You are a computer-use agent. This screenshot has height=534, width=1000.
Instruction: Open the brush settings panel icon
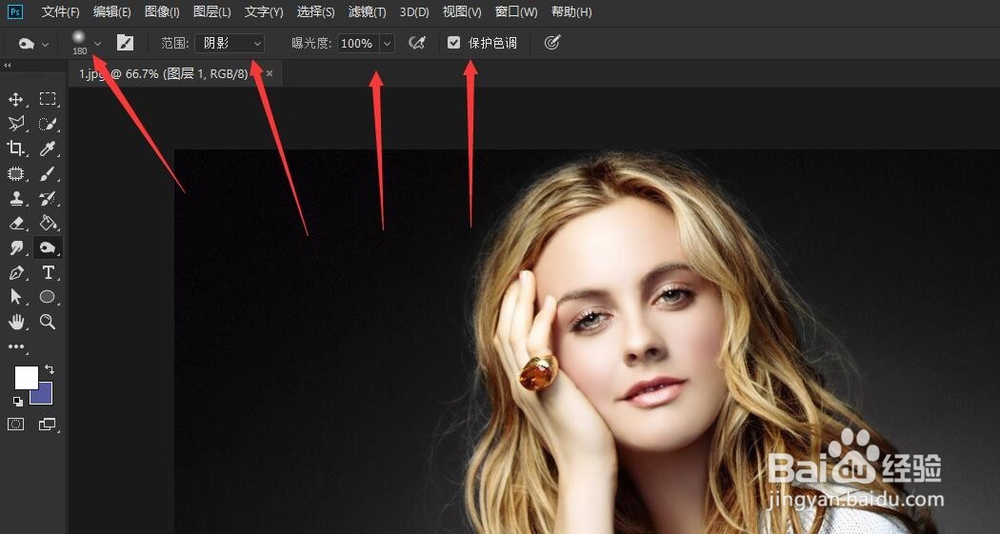pyautogui.click(x=125, y=43)
